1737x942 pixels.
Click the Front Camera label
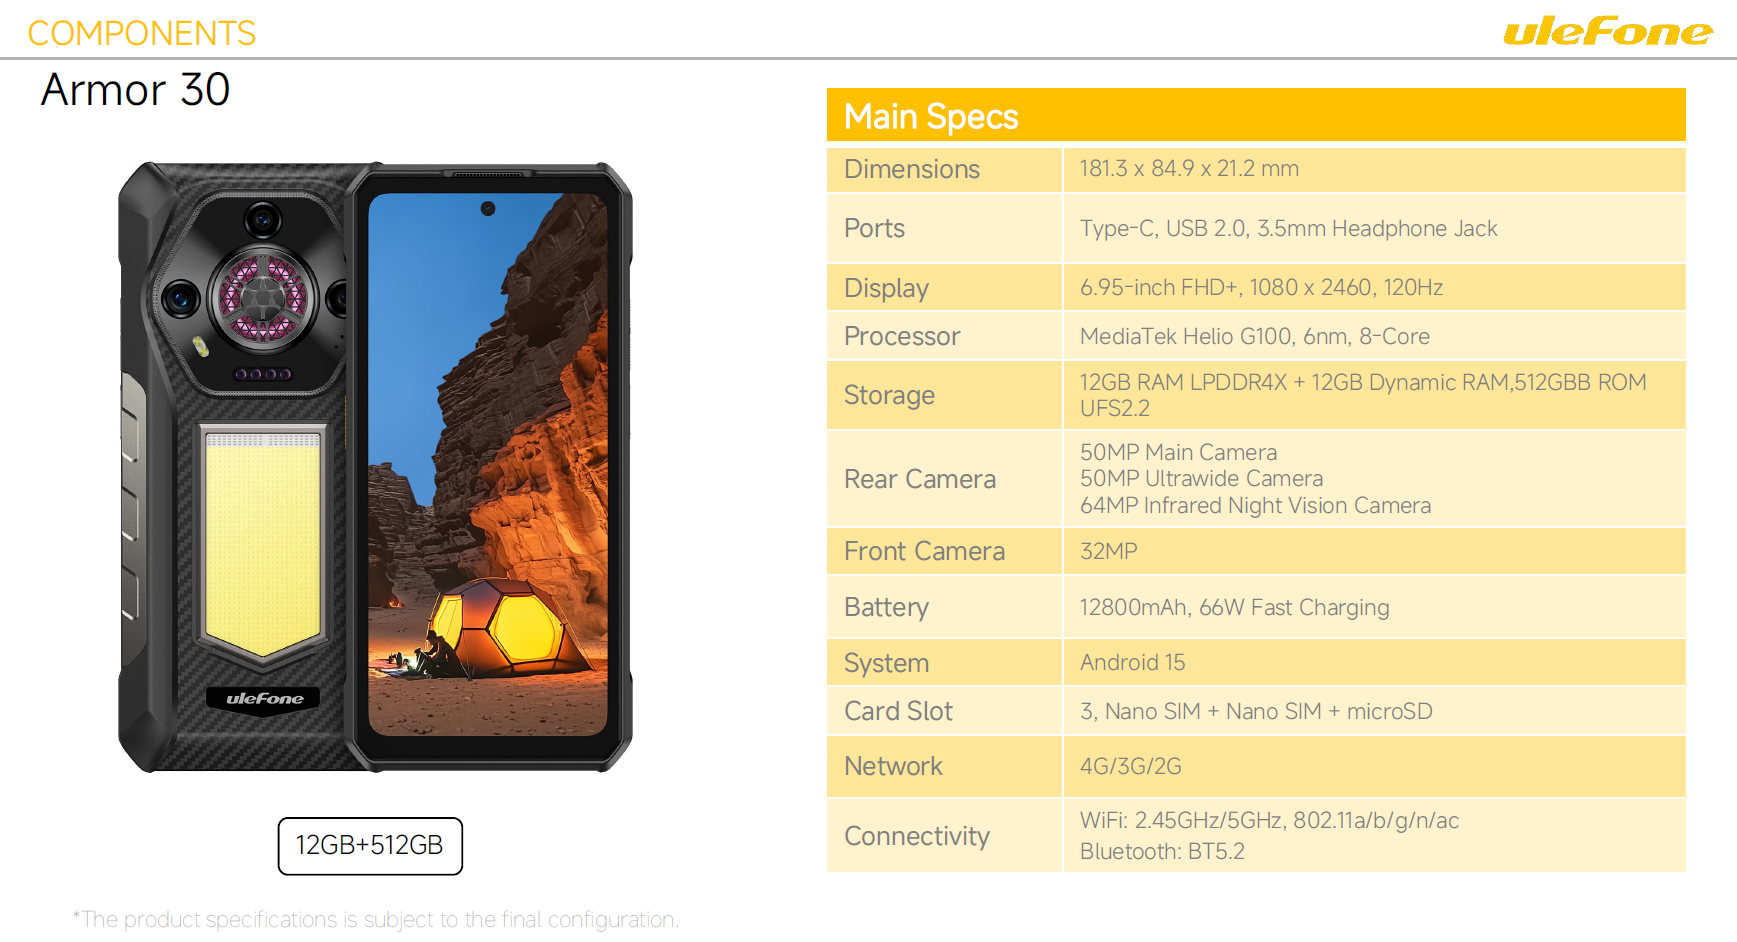pyautogui.click(x=924, y=551)
